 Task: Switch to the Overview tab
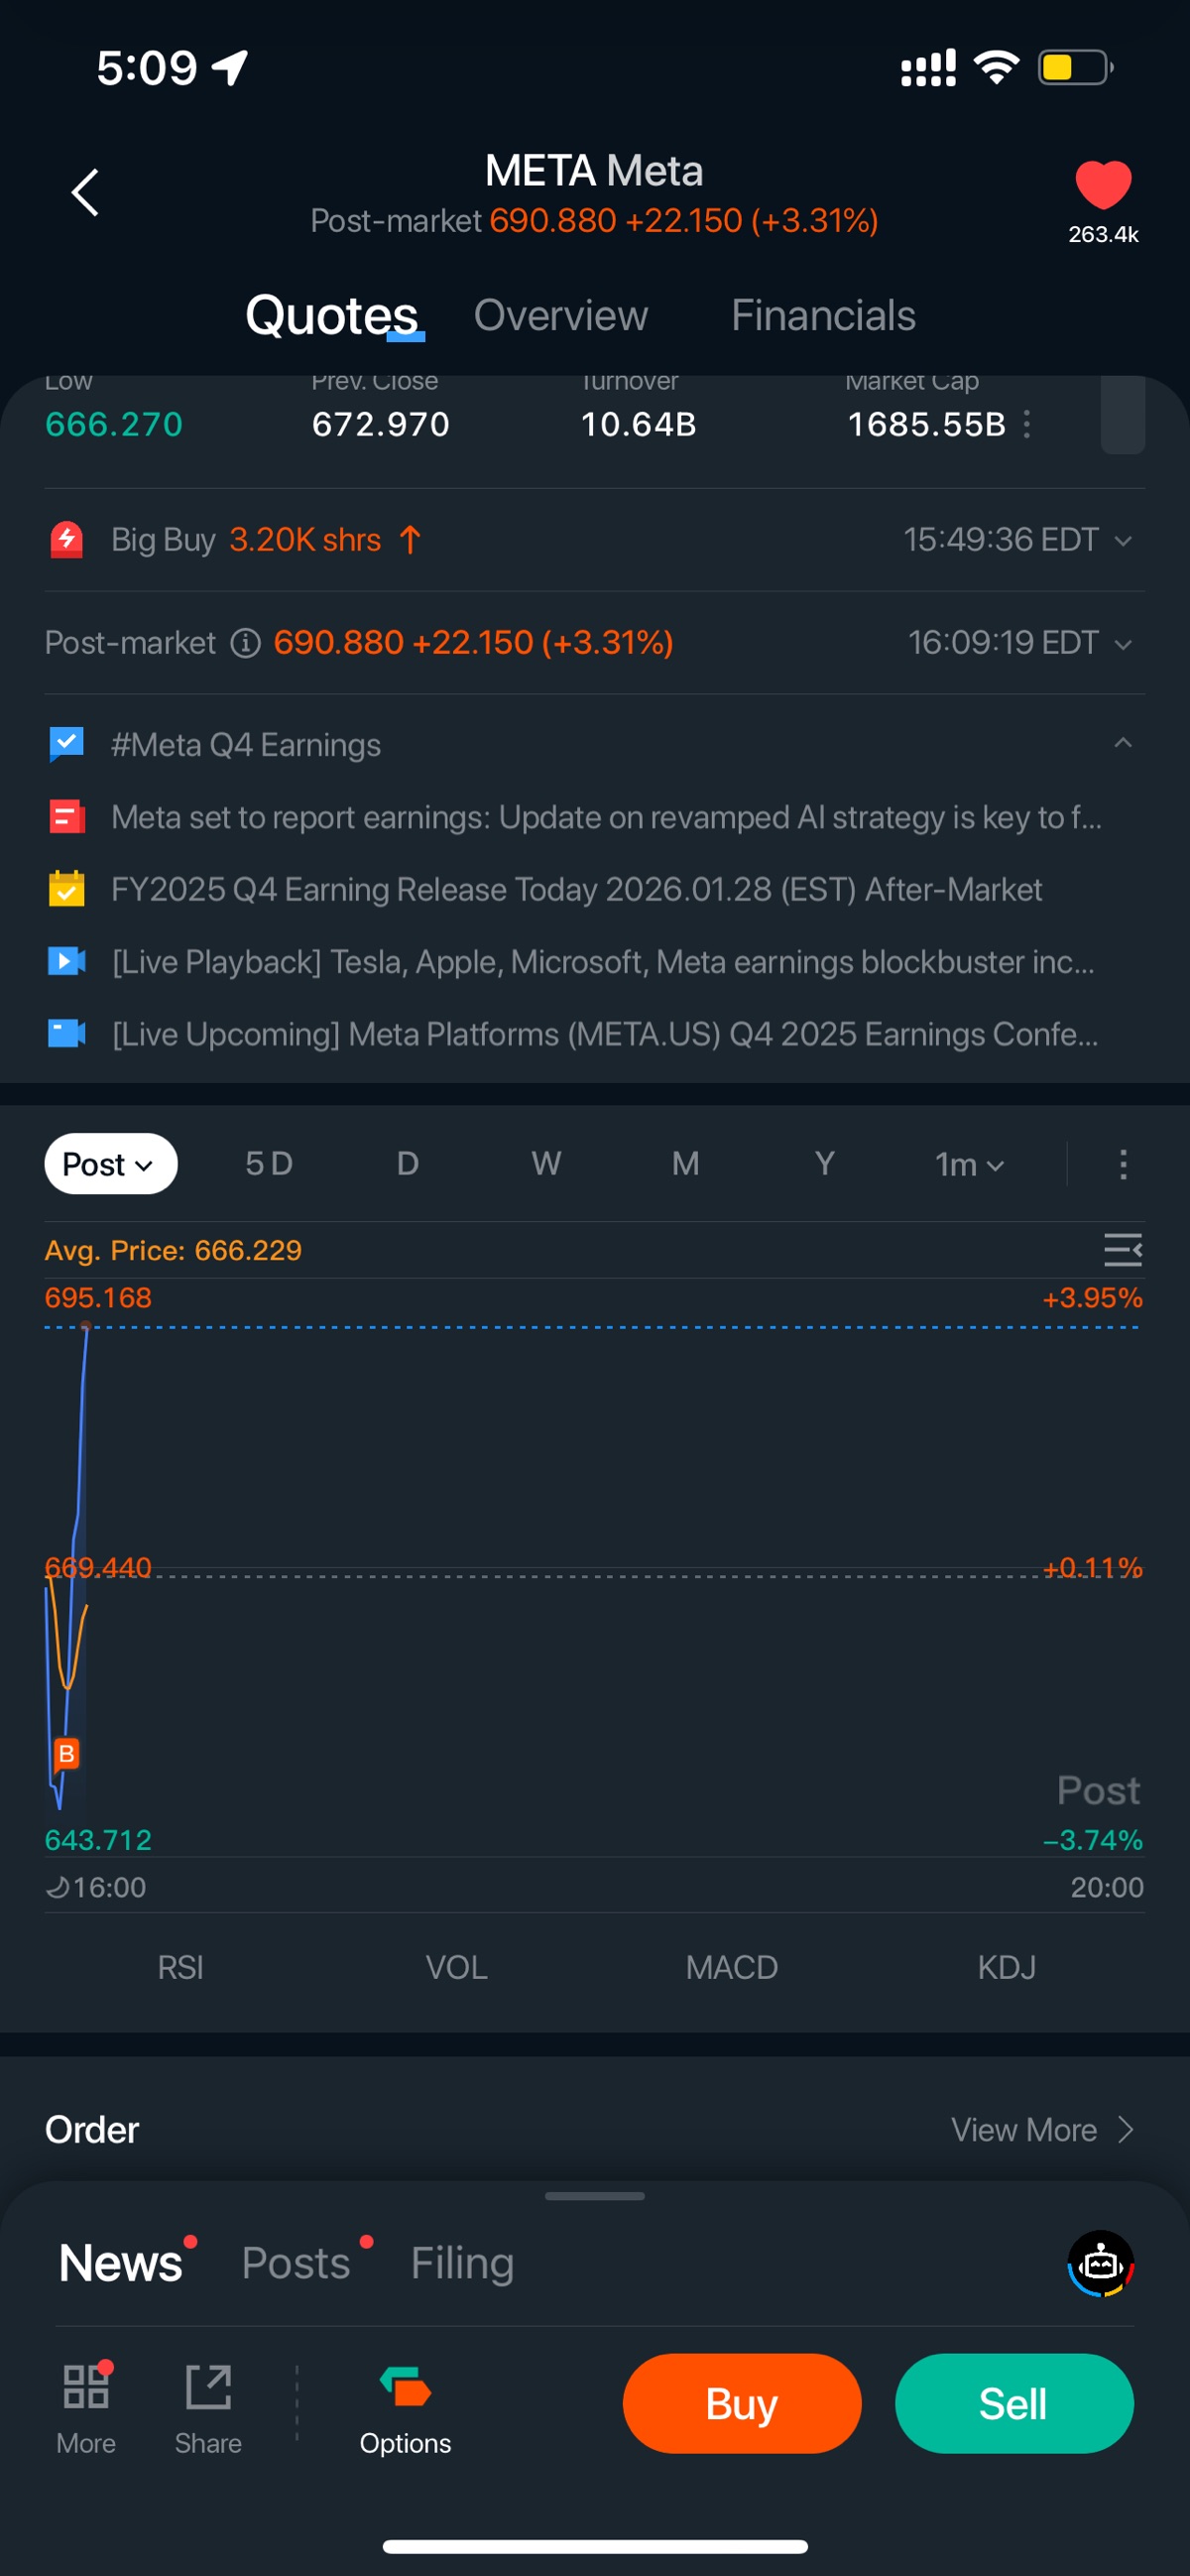click(561, 316)
